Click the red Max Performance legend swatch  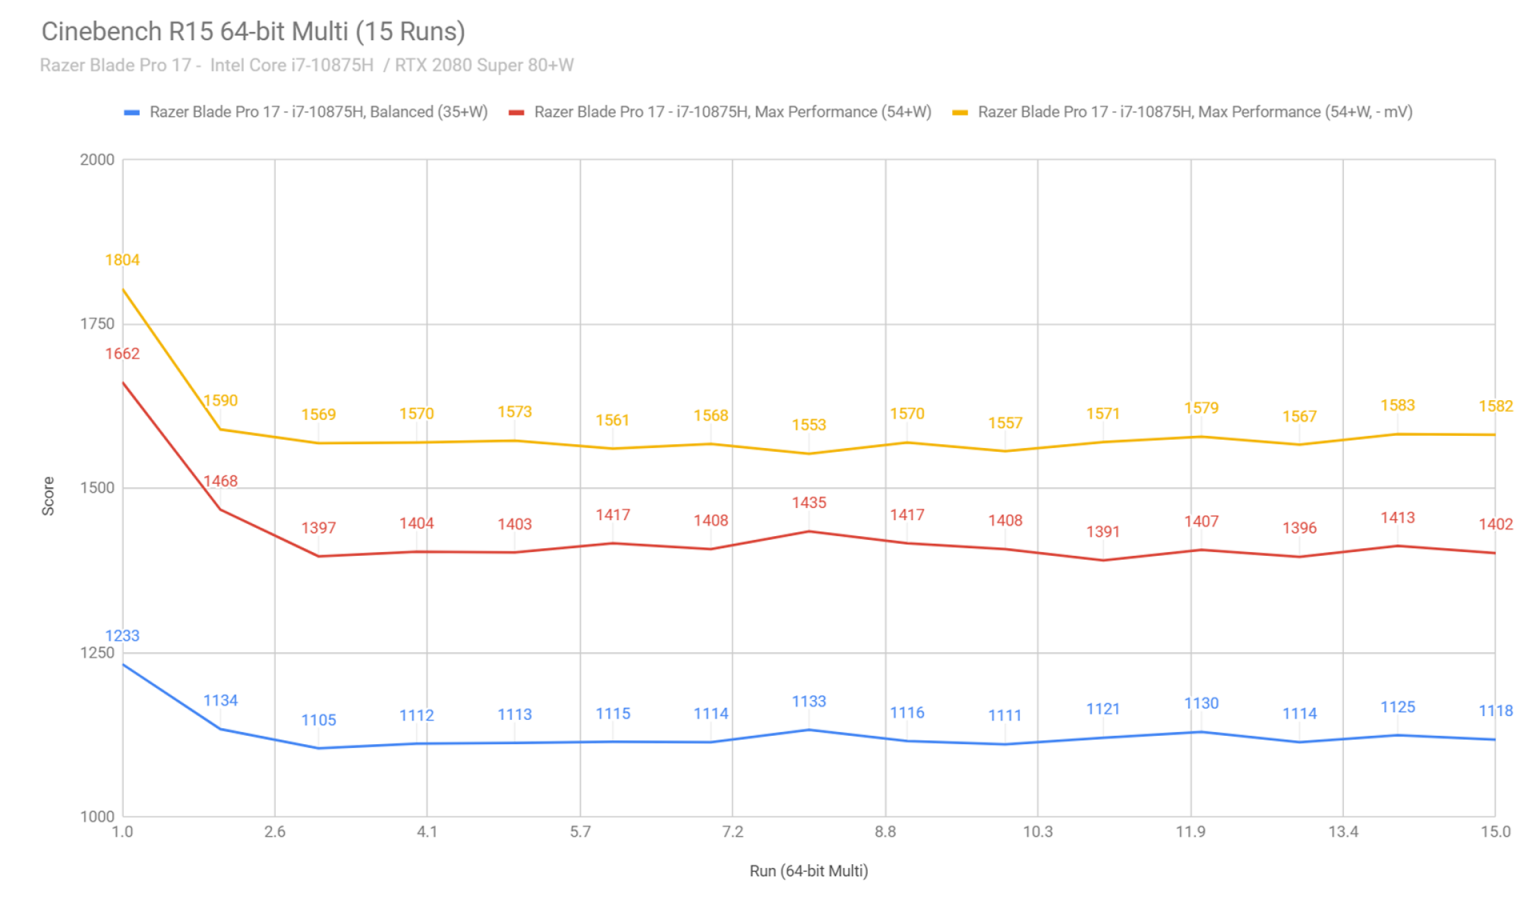[516, 112]
